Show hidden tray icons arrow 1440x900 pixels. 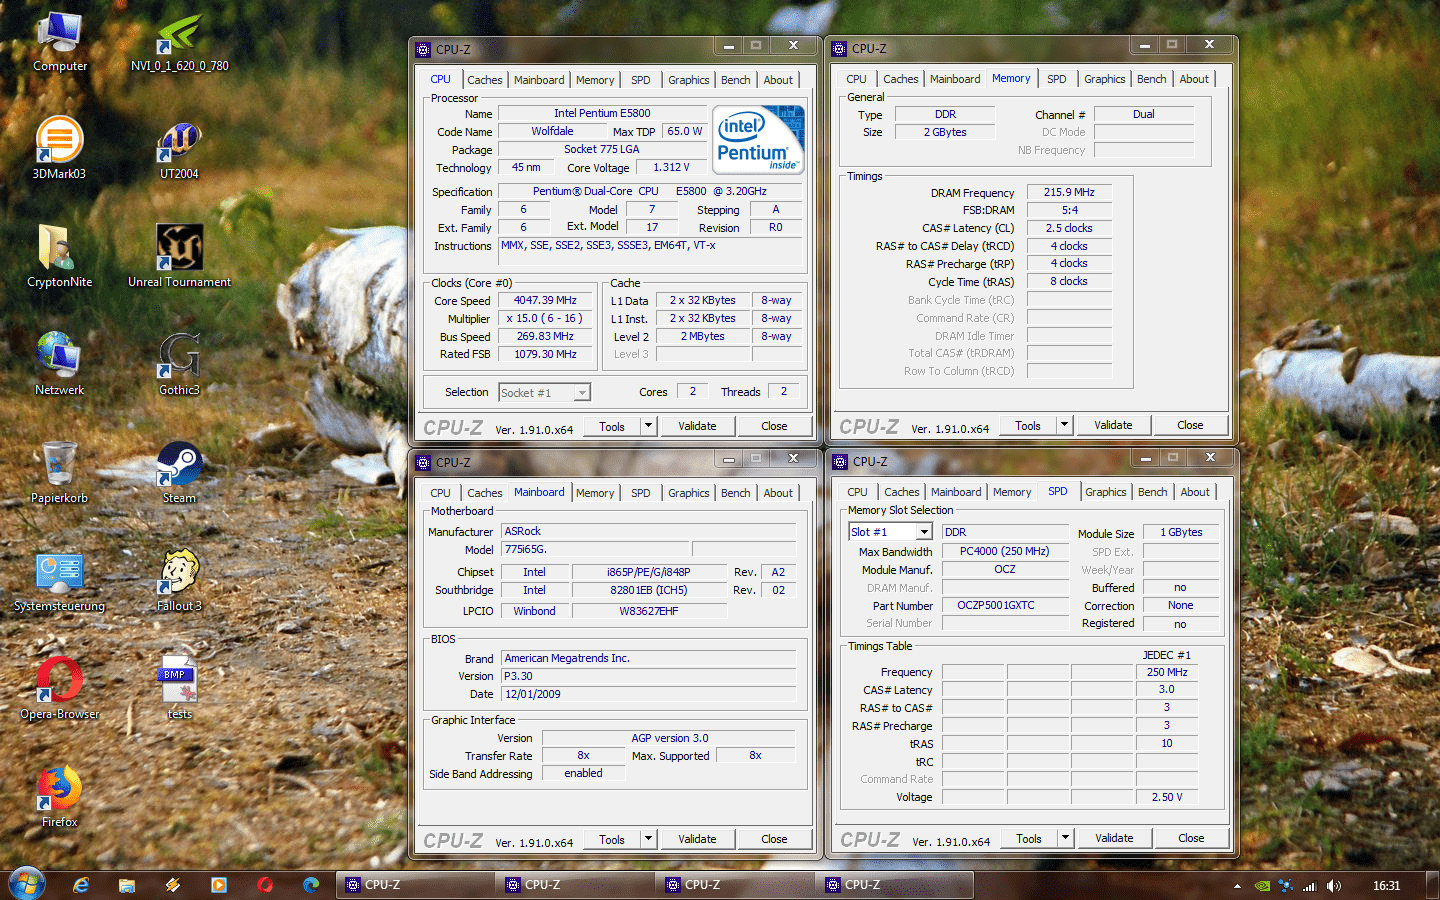pyautogui.click(x=1237, y=886)
